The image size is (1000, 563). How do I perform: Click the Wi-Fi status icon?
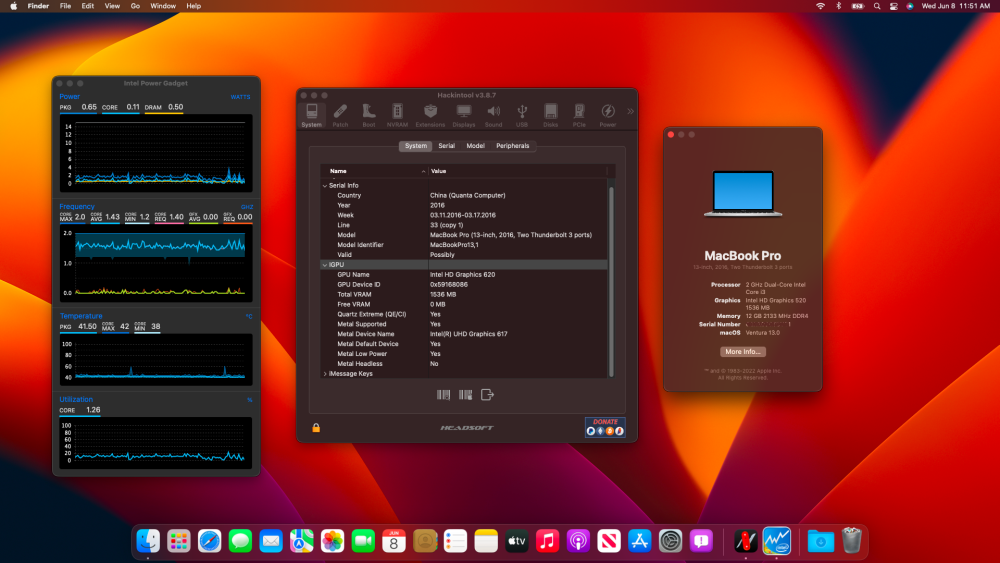click(x=820, y=6)
